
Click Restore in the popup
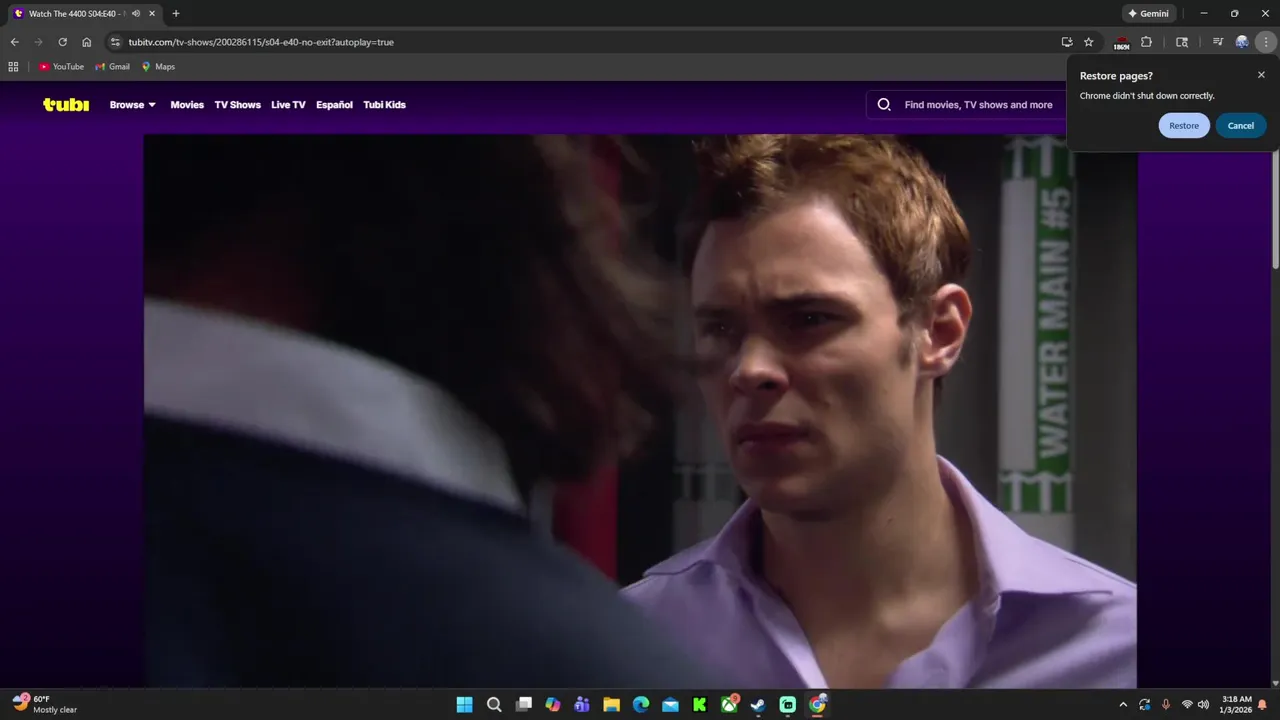(1184, 125)
